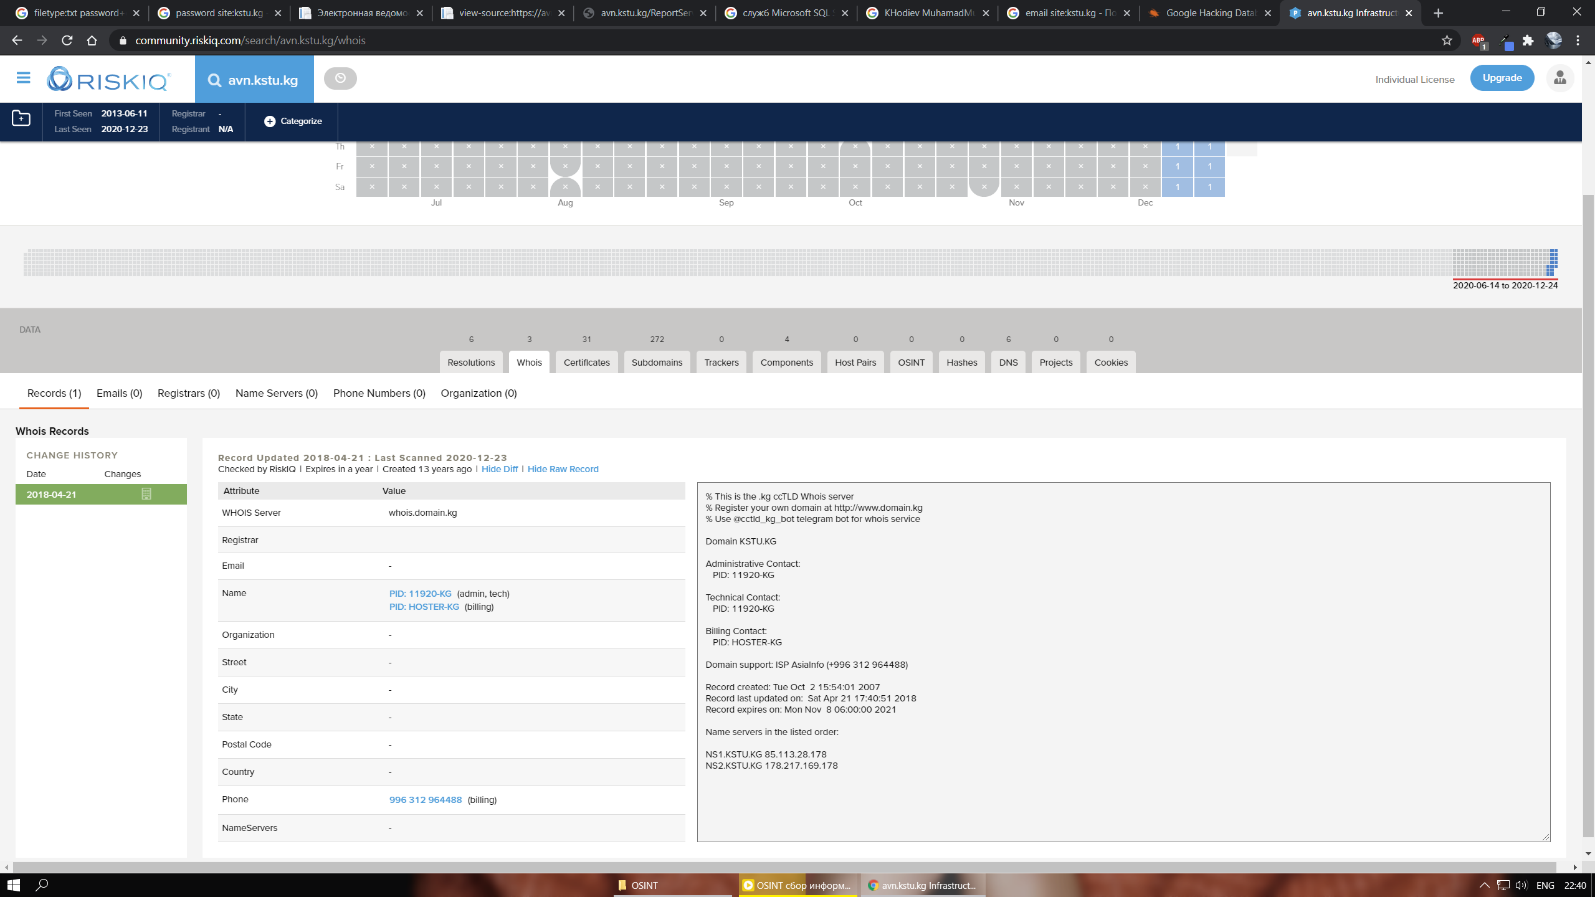Screen dimensions: 1595x897
Task: Click the color picker extension icon
Action: click(1504, 41)
